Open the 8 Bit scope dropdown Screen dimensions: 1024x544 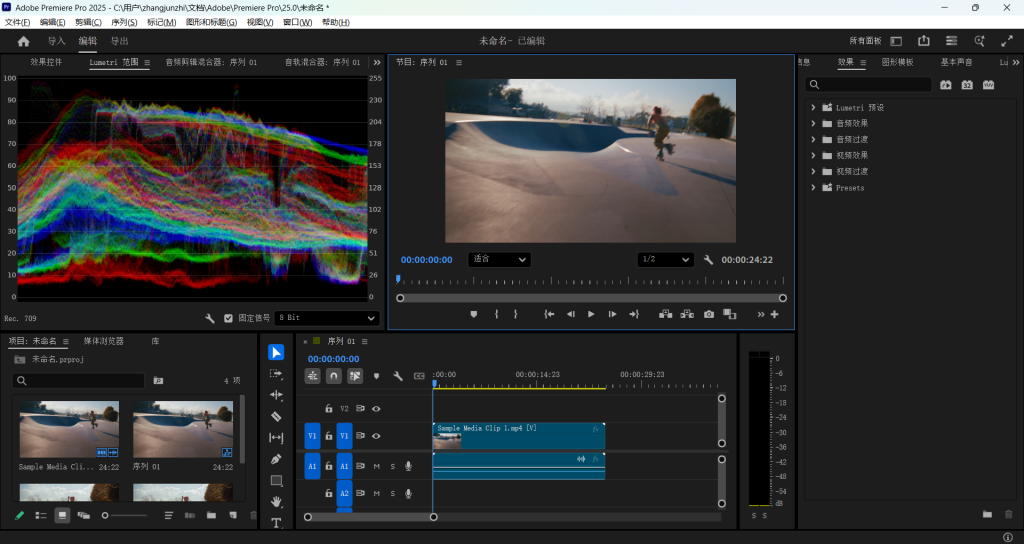click(327, 318)
